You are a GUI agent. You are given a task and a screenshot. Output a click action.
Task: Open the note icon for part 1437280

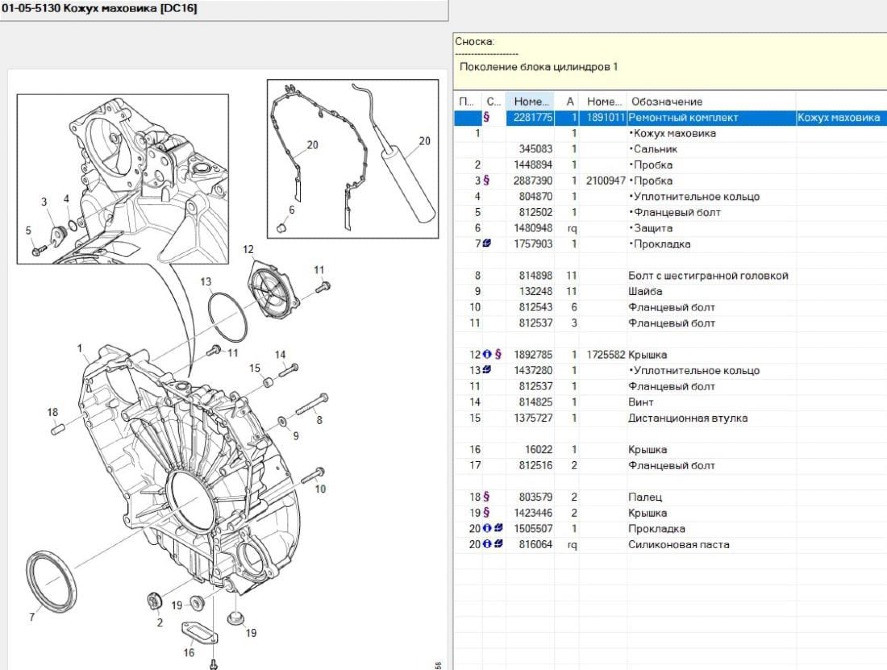pos(487,371)
